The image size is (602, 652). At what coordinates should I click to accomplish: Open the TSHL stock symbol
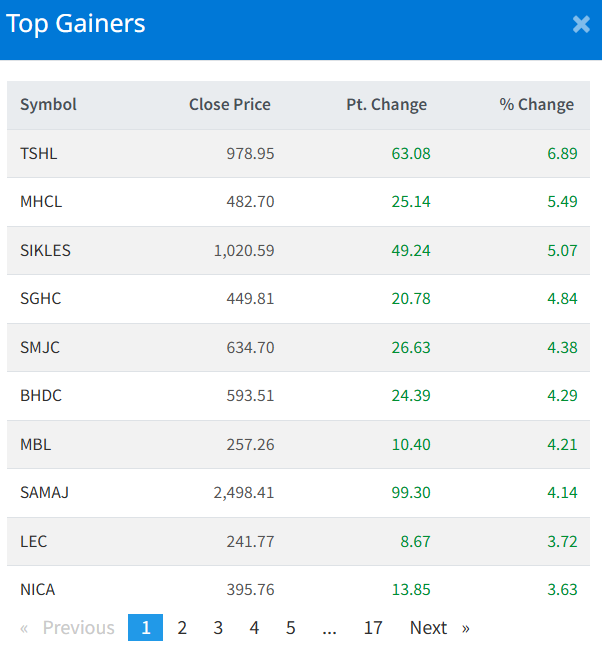tap(38, 154)
